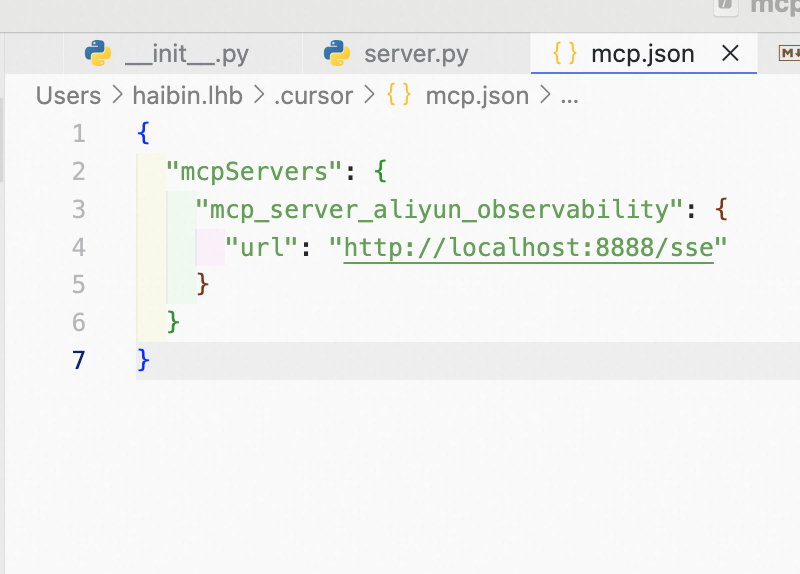Expand chevron after .cursor breadcrumb
Screen dimensions: 800x574
tap(369, 95)
